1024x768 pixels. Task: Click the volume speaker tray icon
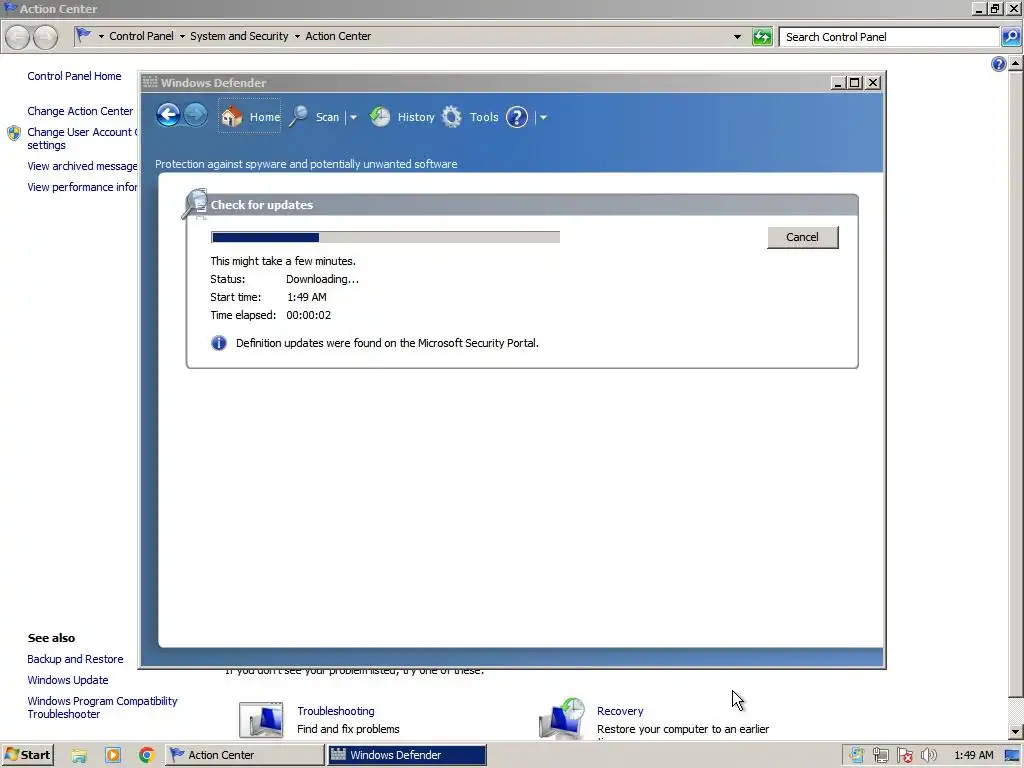[929, 756]
